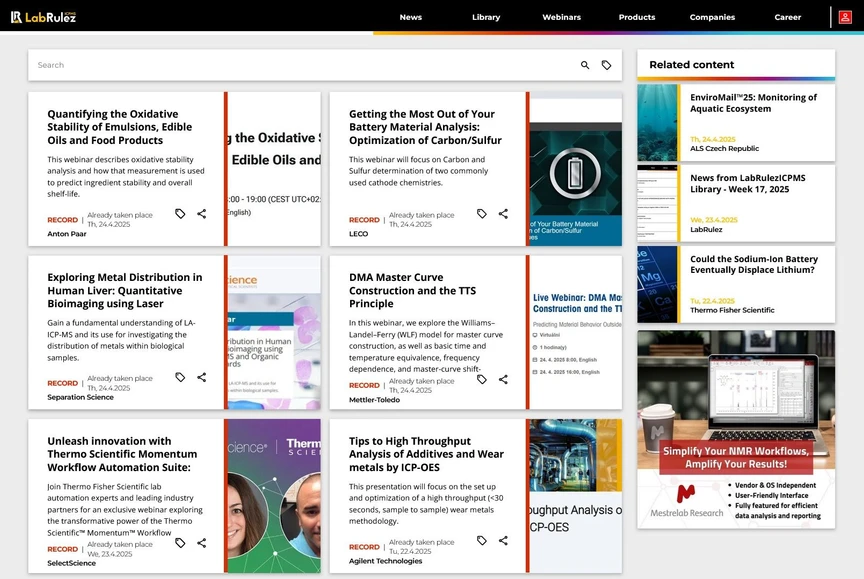Share the DMA Master Curve webinar
The height and width of the screenshot is (579, 864).
coord(503,380)
